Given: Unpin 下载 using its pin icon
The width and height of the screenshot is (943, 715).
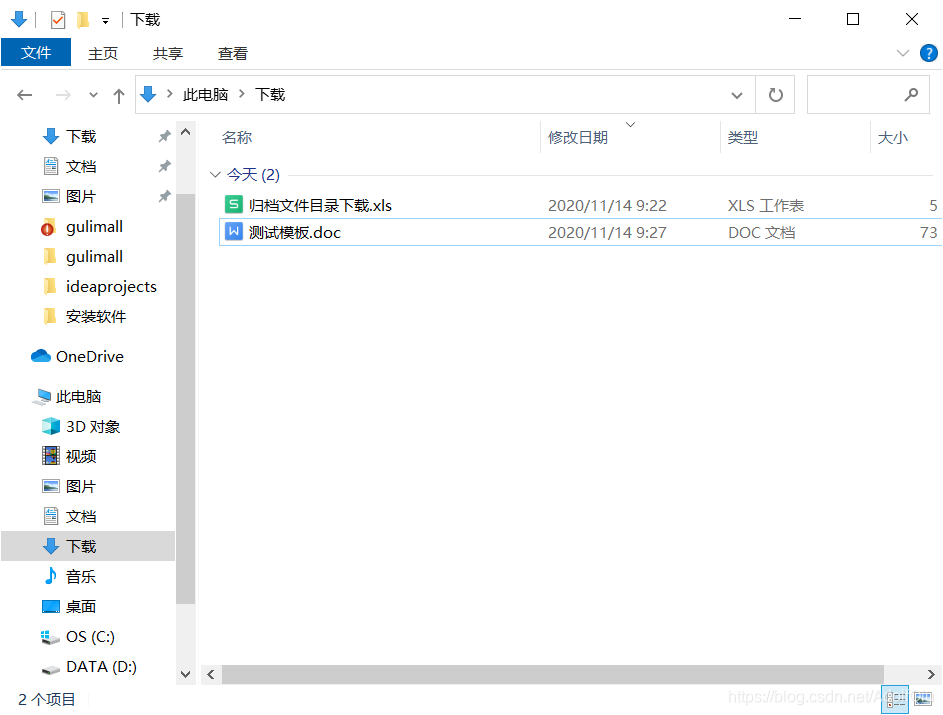Looking at the screenshot, I should (x=164, y=137).
